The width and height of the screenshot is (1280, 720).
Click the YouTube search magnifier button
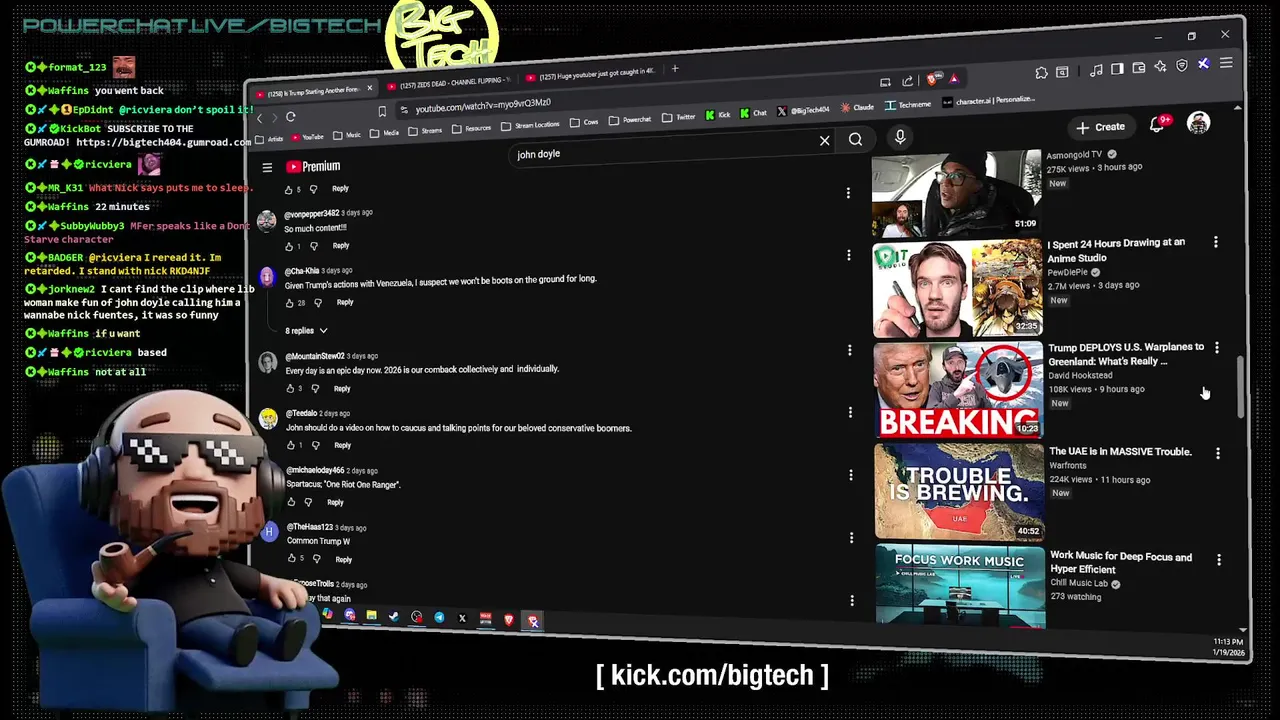point(855,140)
